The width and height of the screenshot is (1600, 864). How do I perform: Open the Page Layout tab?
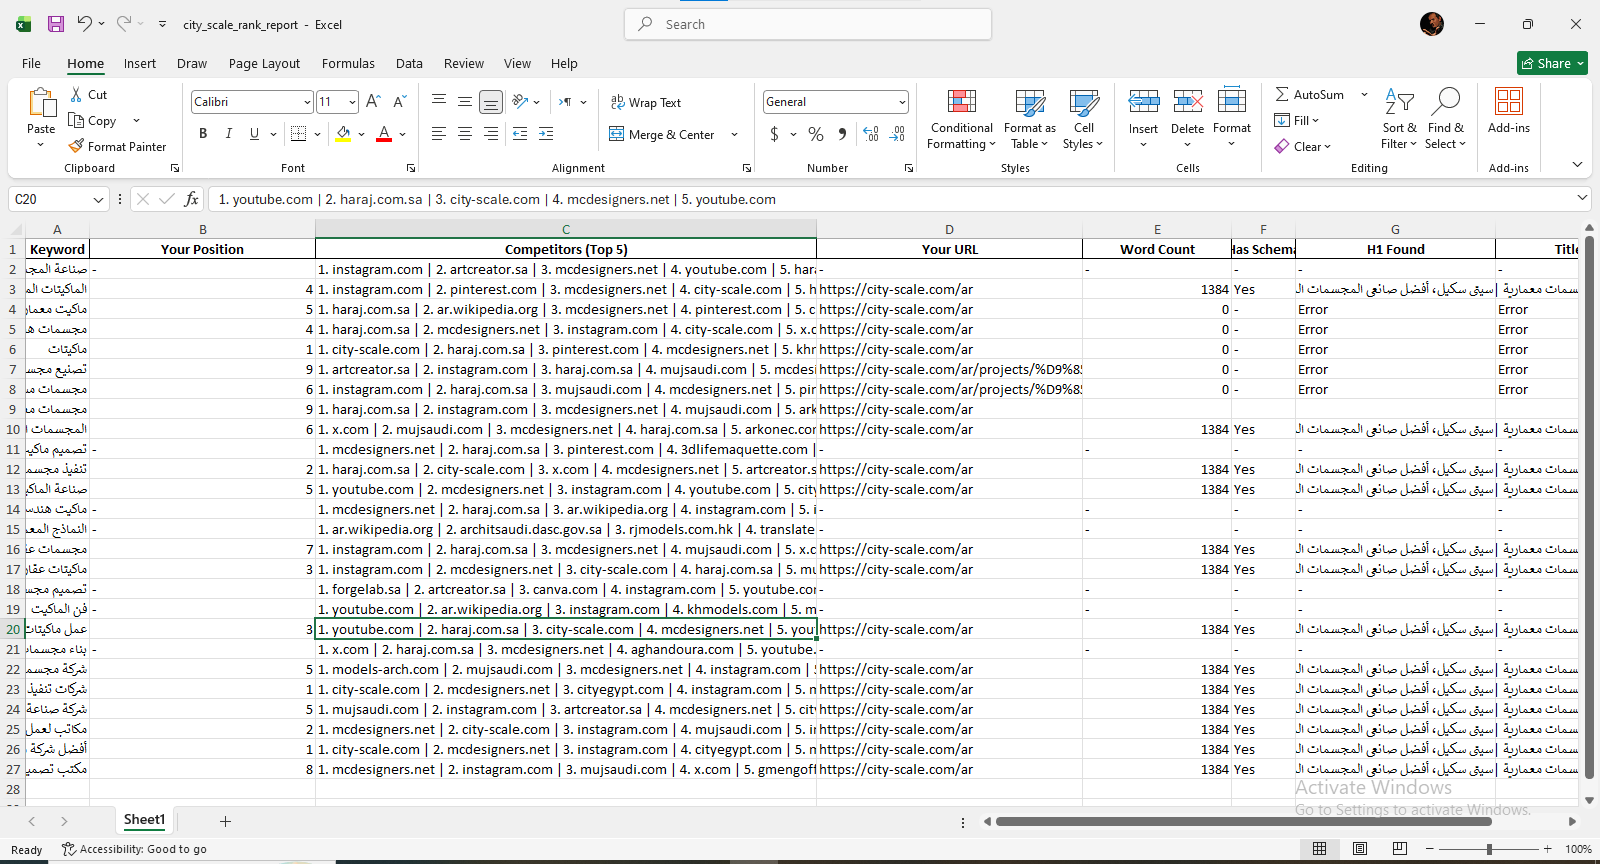coord(264,63)
